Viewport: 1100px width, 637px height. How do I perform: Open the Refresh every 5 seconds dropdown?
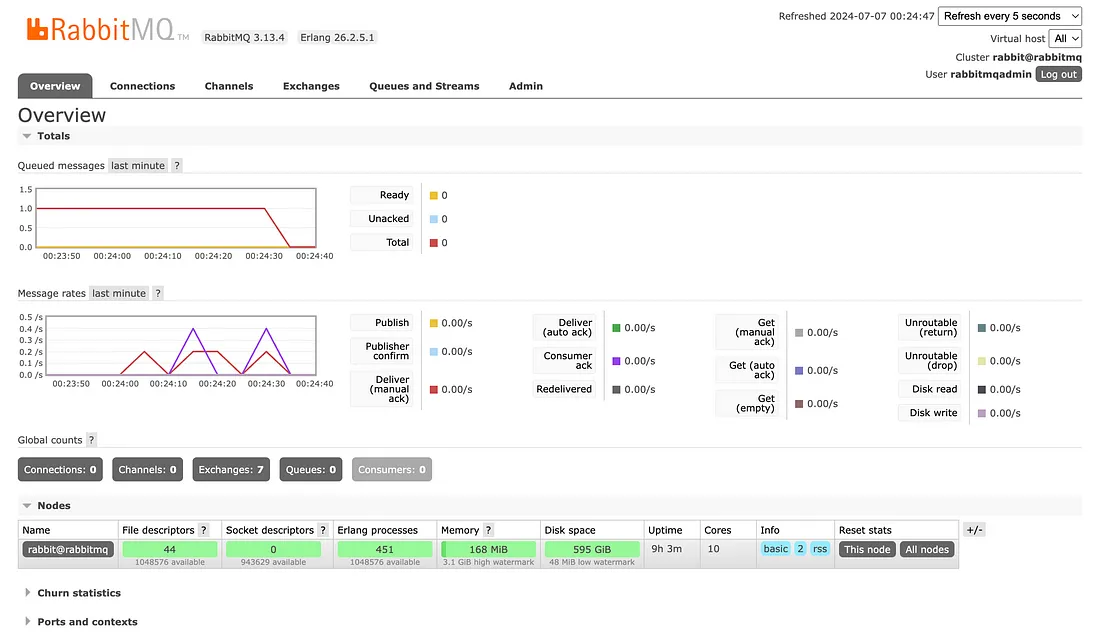click(x=1010, y=16)
